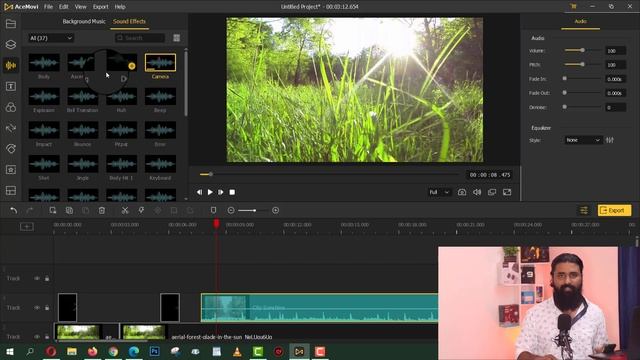Viewport: 640px width, 360px height.
Task: Open the stacked layers panel in sidebar
Action: click(x=11, y=44)
